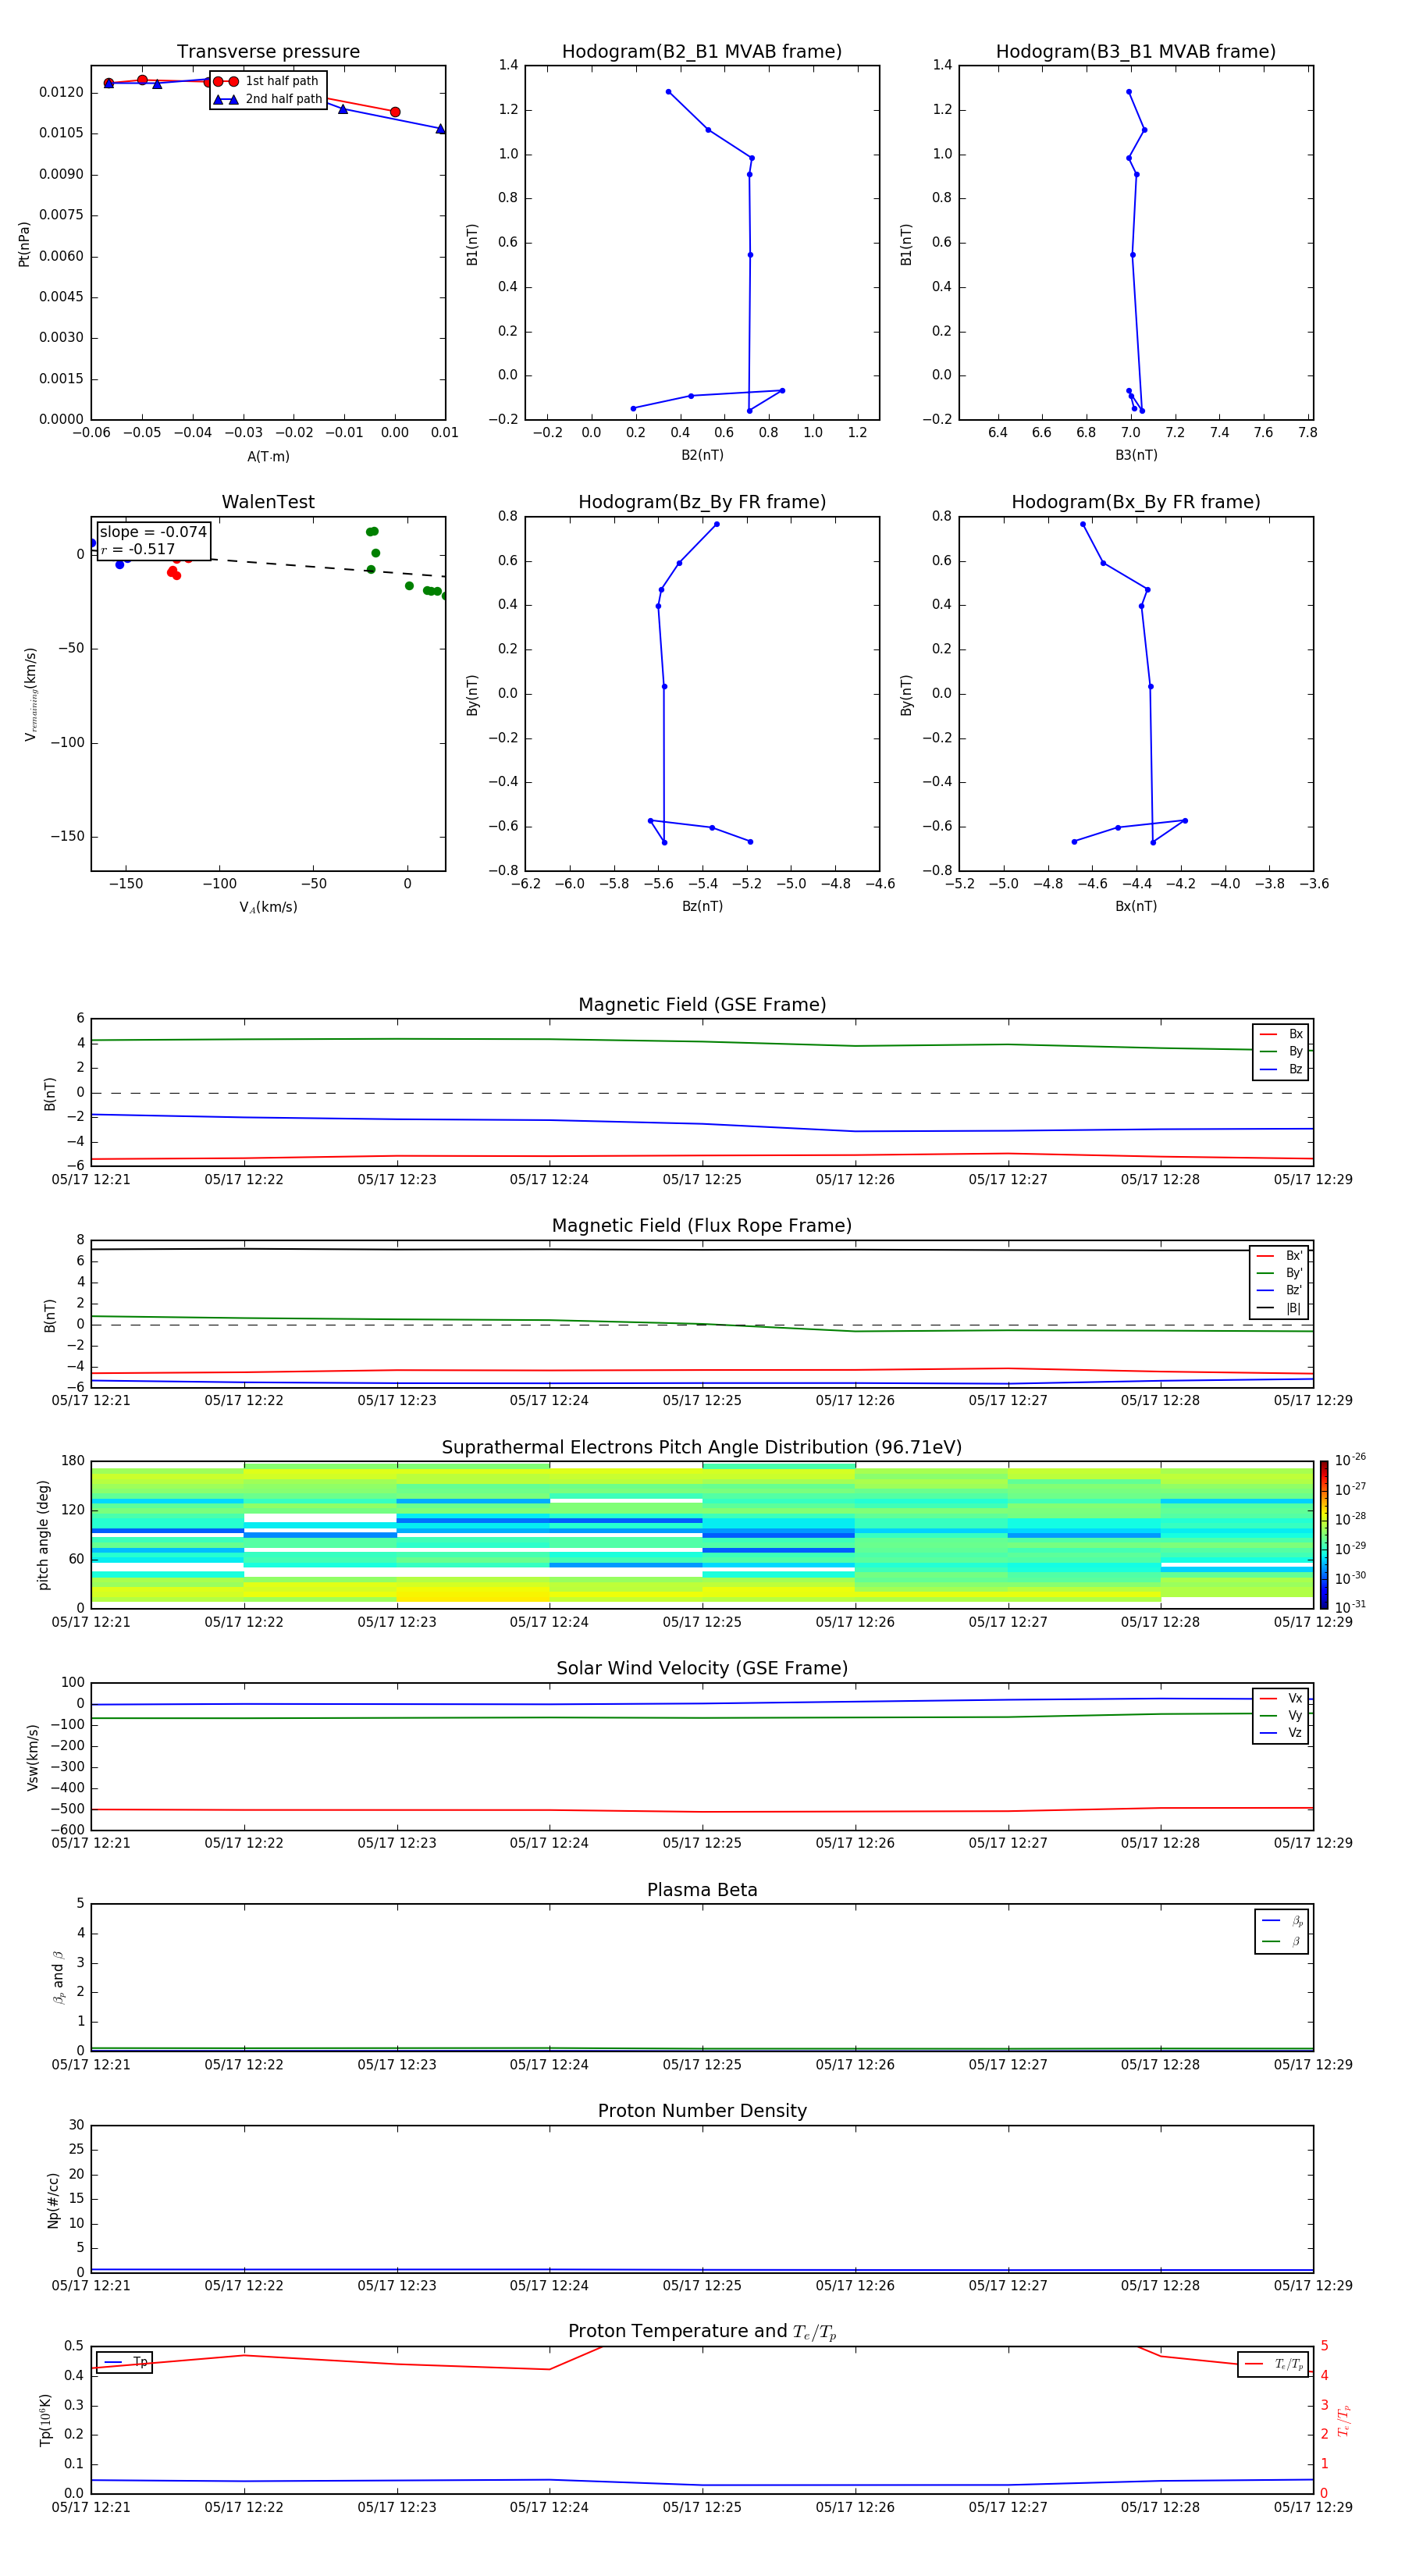Viewport: 1405px width, 2576px height.
Task: Click 'B3(nT)' x-axis label
Action: coord(1136,455)
